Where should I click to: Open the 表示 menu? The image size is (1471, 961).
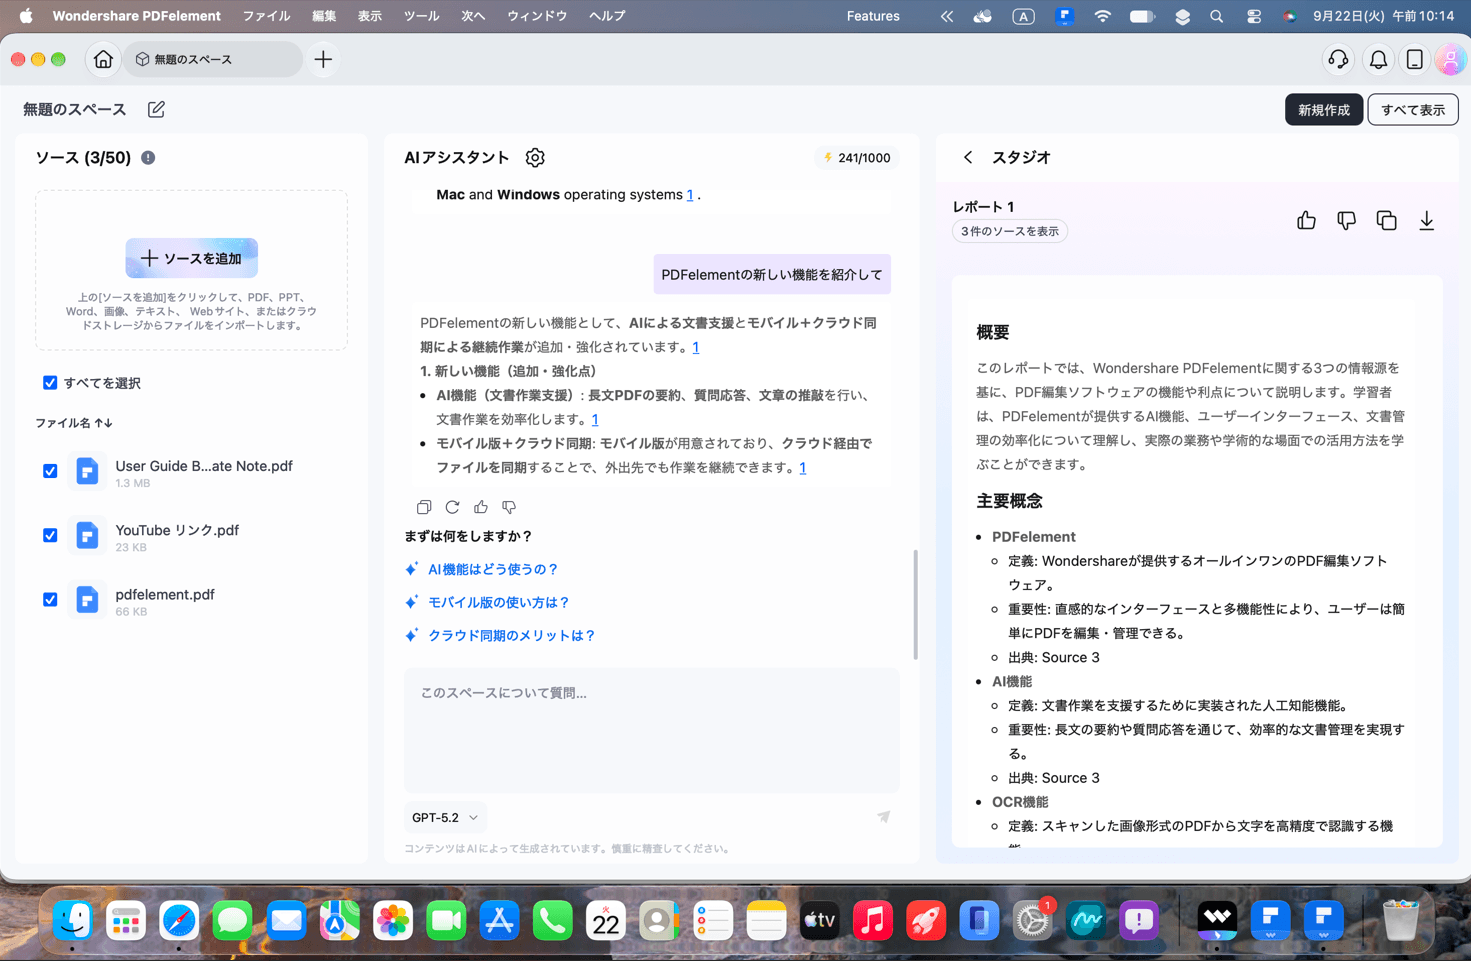[370, 16]
